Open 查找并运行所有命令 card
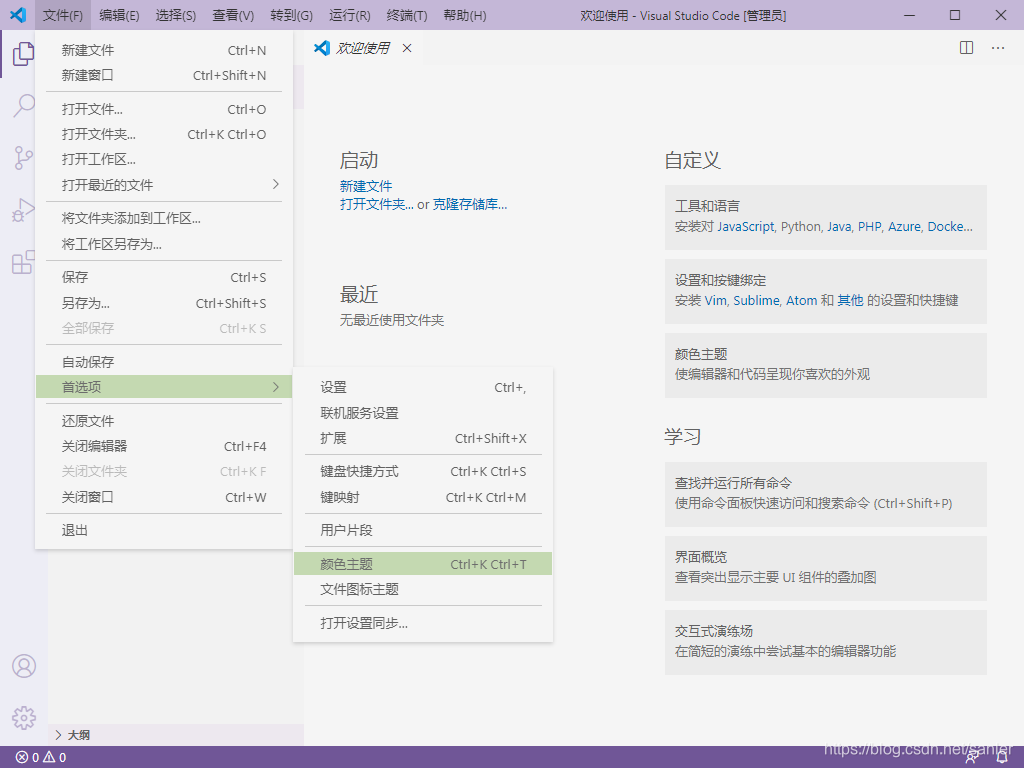Image resolution: width=1024 pixels, height=768 pixels. [825, 494]
